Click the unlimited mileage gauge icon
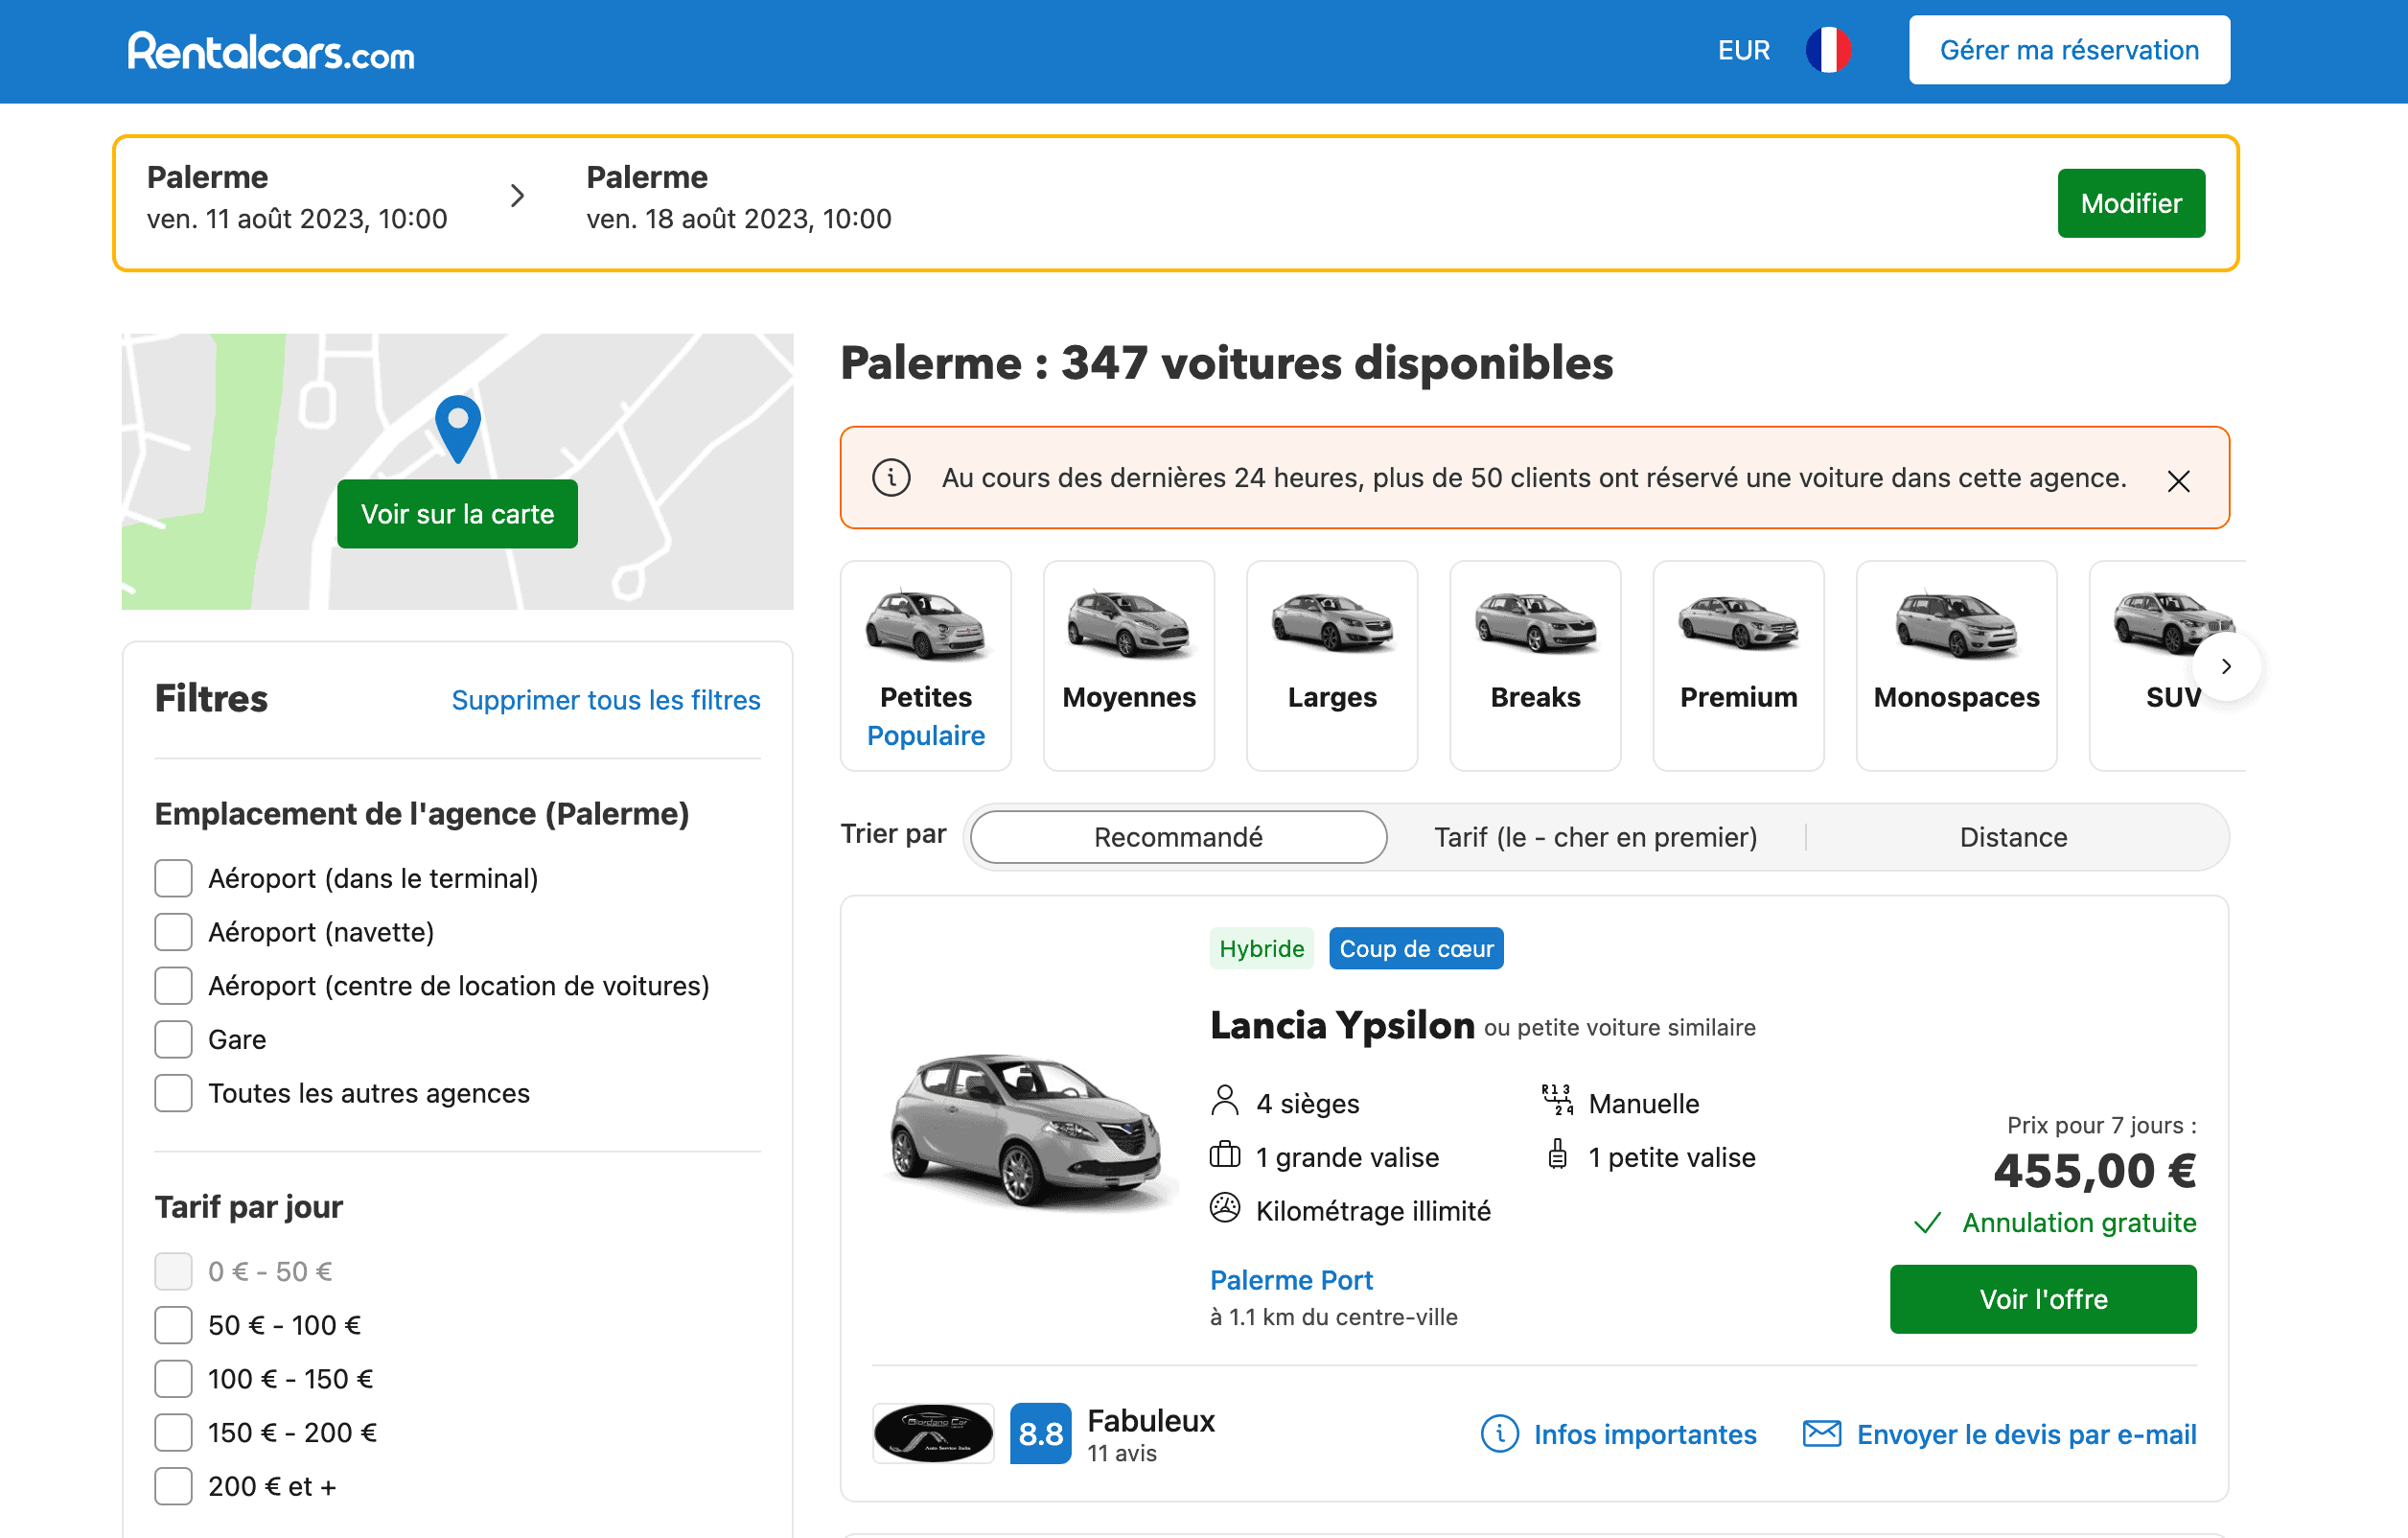2408x1538 pixels. coord(1224,1208)
